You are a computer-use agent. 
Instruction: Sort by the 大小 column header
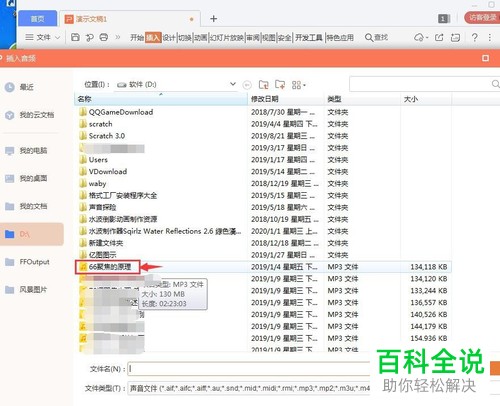[426, 99]
